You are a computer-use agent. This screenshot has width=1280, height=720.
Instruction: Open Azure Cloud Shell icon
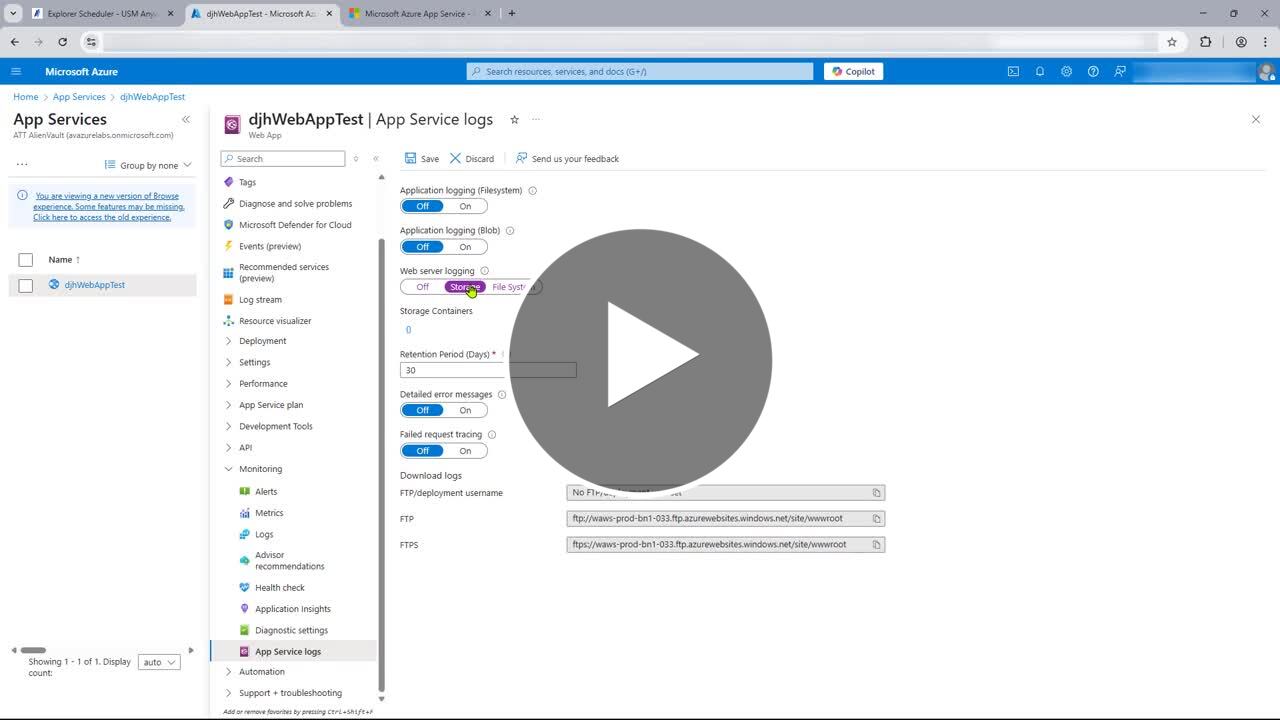tap(1013, 72)
